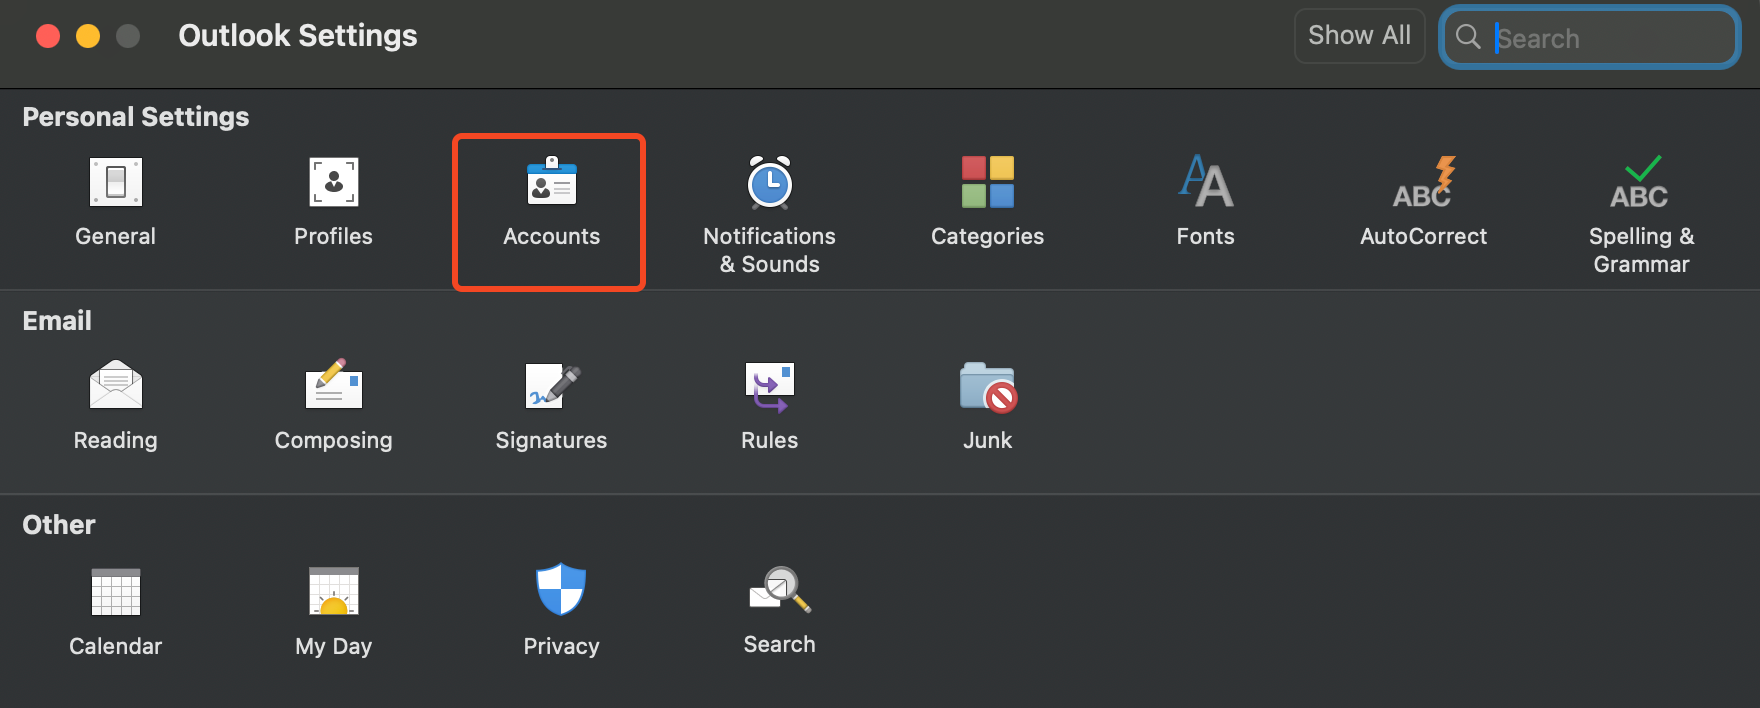Image resolution: width=1760 pixels, height=708 pixels.
Task: Focus the settings Search field
Action: click(x=1590, y=37)
